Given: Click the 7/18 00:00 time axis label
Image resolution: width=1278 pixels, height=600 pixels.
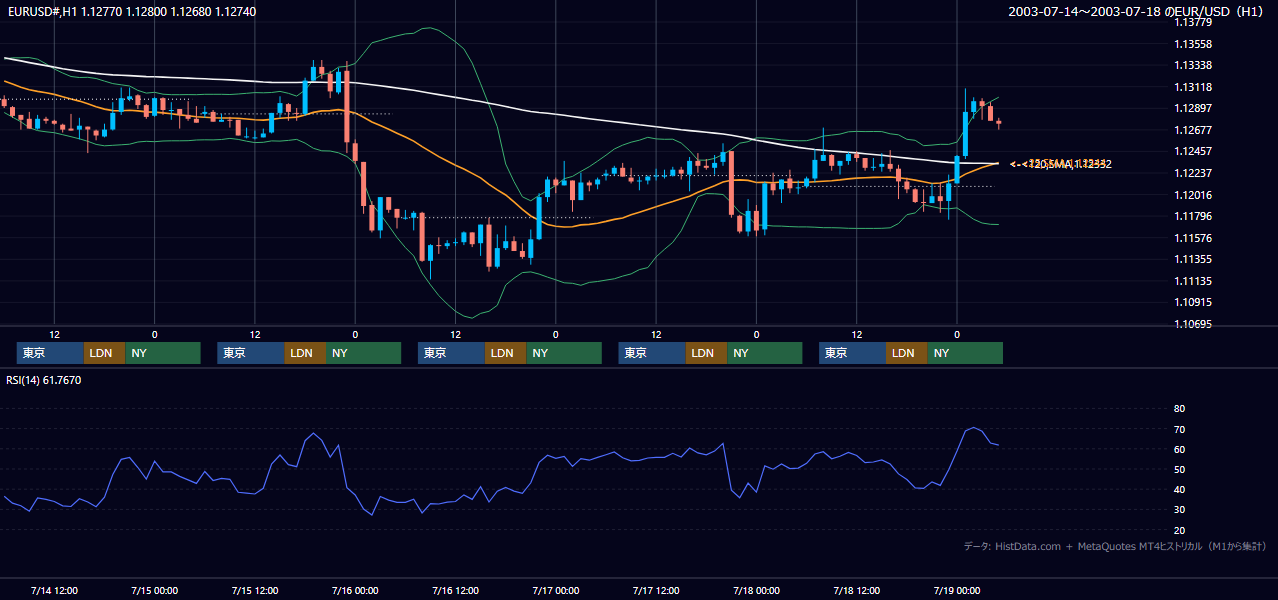Looking at the screenshot, I should (756, 590).
